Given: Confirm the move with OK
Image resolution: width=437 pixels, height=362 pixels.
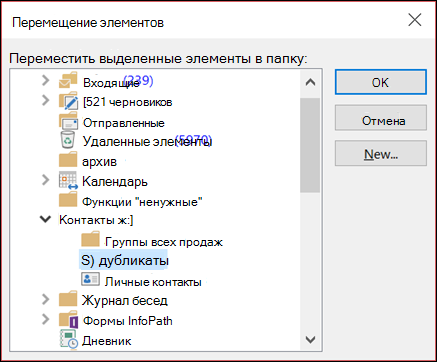Looking at the screenshot, I should coord(381,82).
